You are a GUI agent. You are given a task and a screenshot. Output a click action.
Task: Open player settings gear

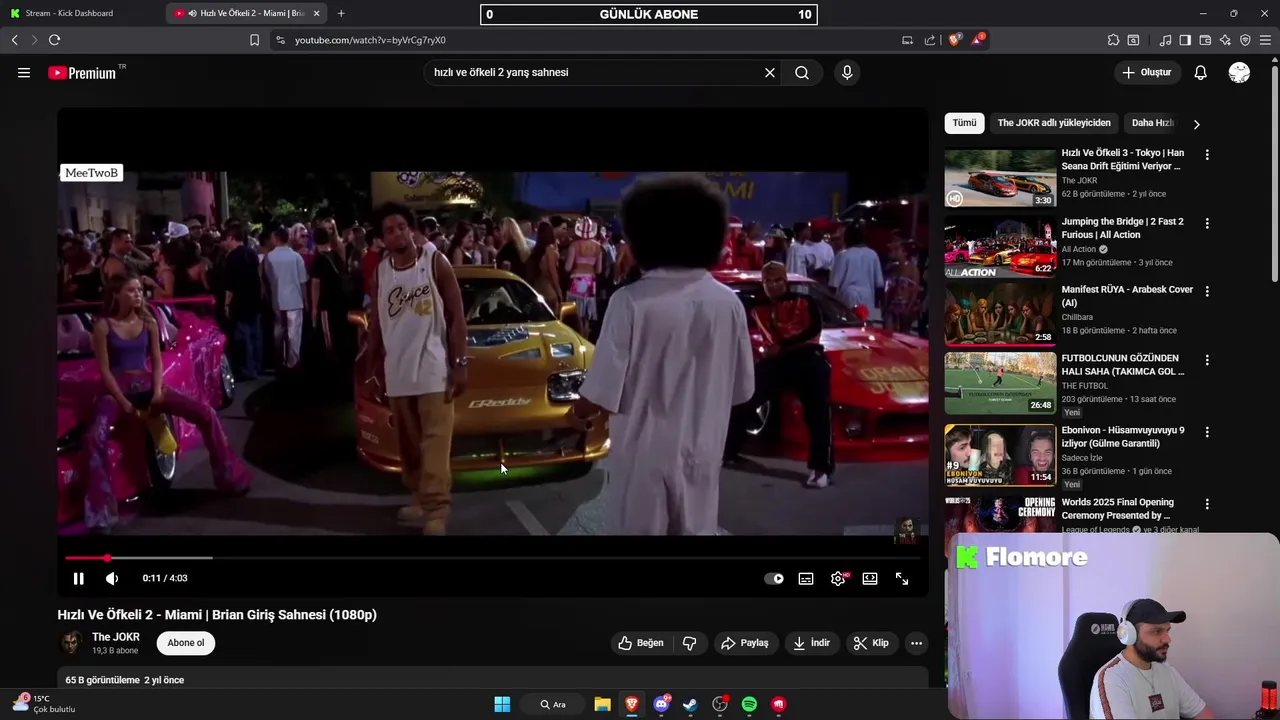pyautogui.click(x=838, y=578)
